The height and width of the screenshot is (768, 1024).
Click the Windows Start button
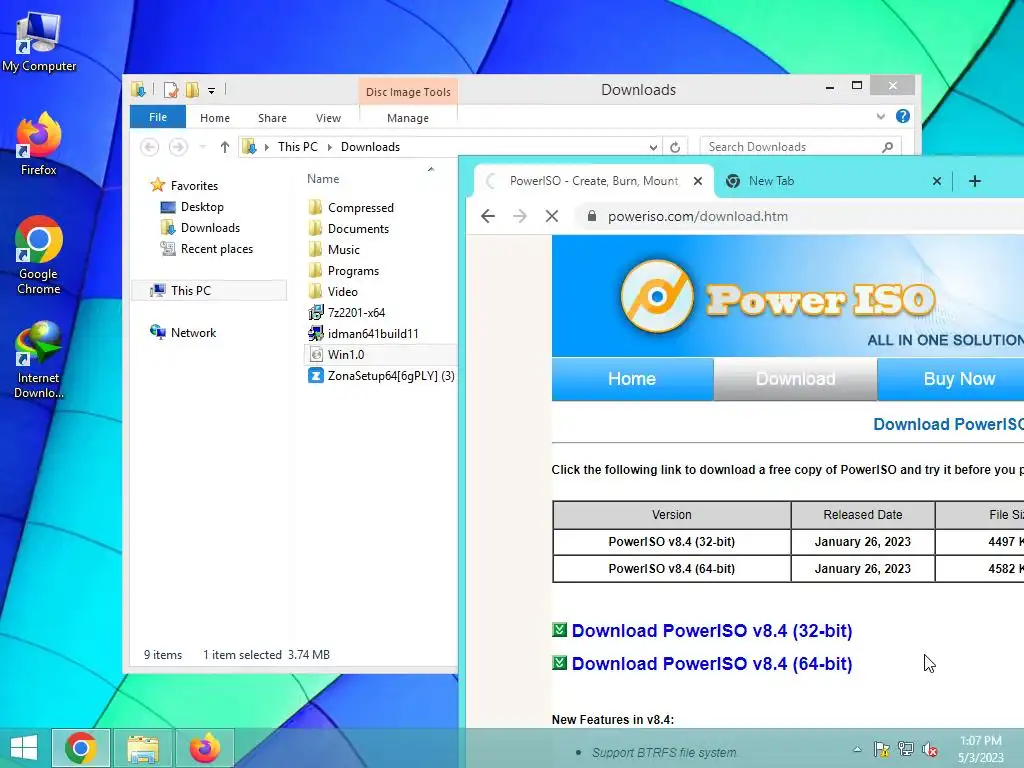click(x=24, y=748)
